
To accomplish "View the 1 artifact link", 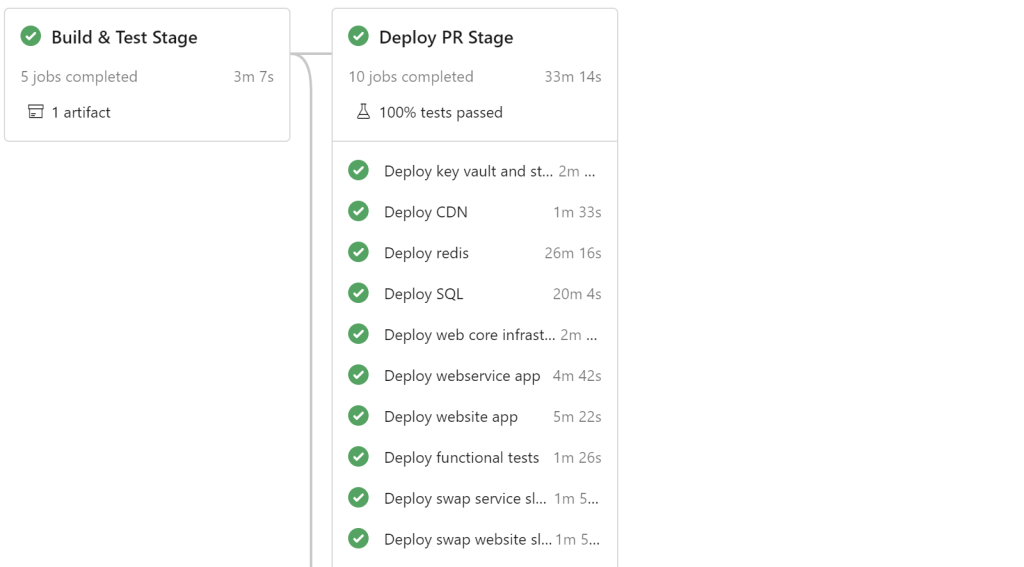I will [81, 112].
